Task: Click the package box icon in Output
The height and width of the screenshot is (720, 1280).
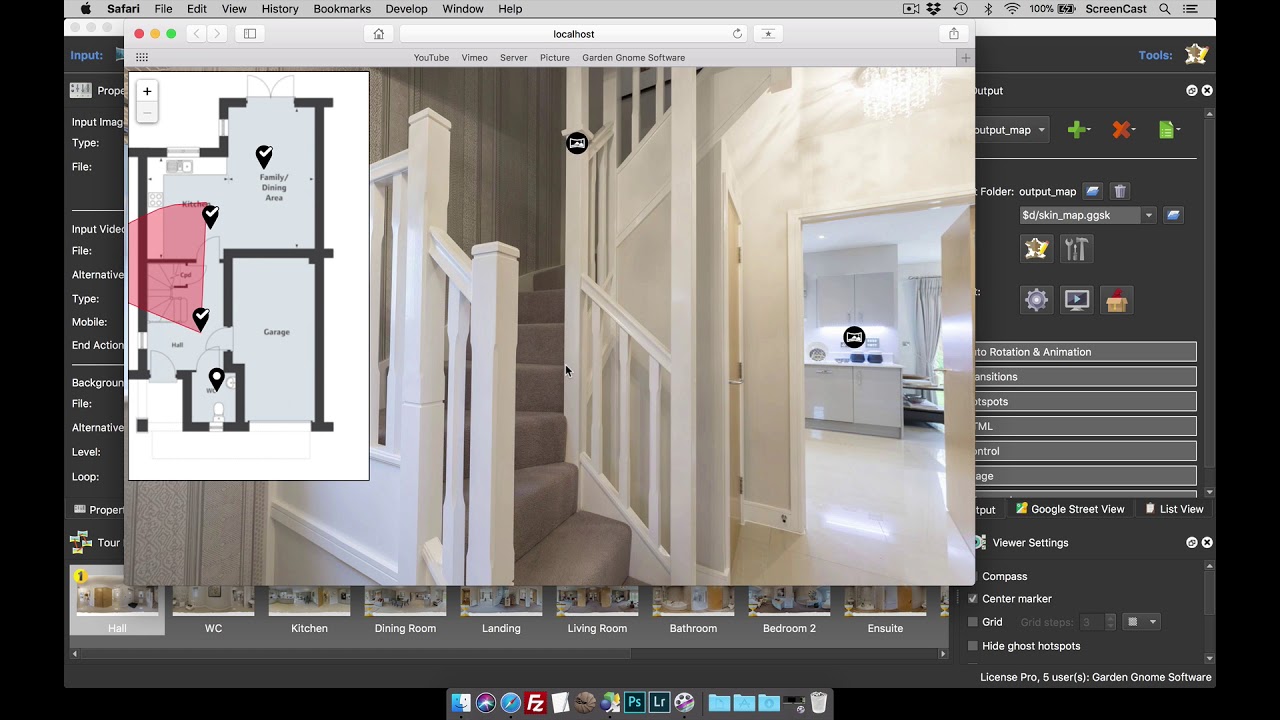Action: (x=1116, y=300)
